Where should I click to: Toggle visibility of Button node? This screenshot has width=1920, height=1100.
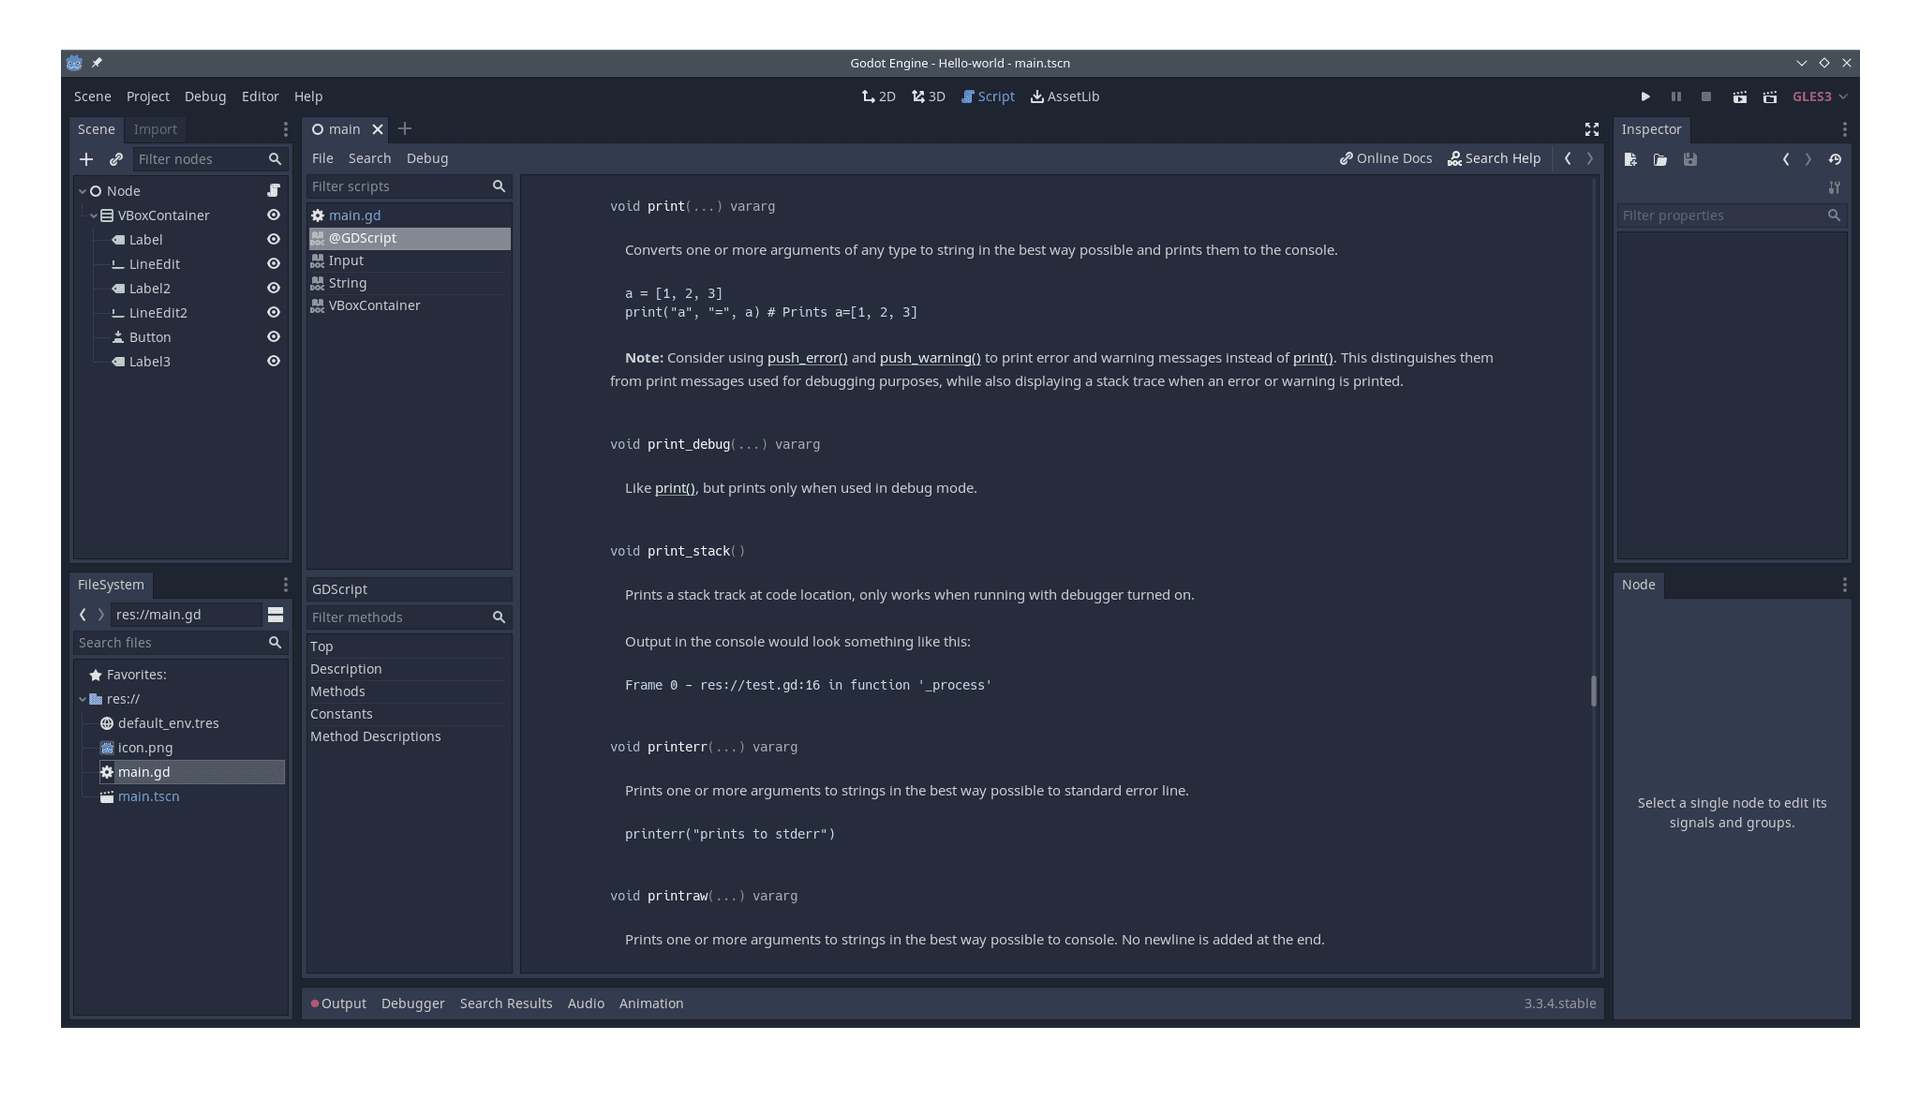[x=273, y=336]
